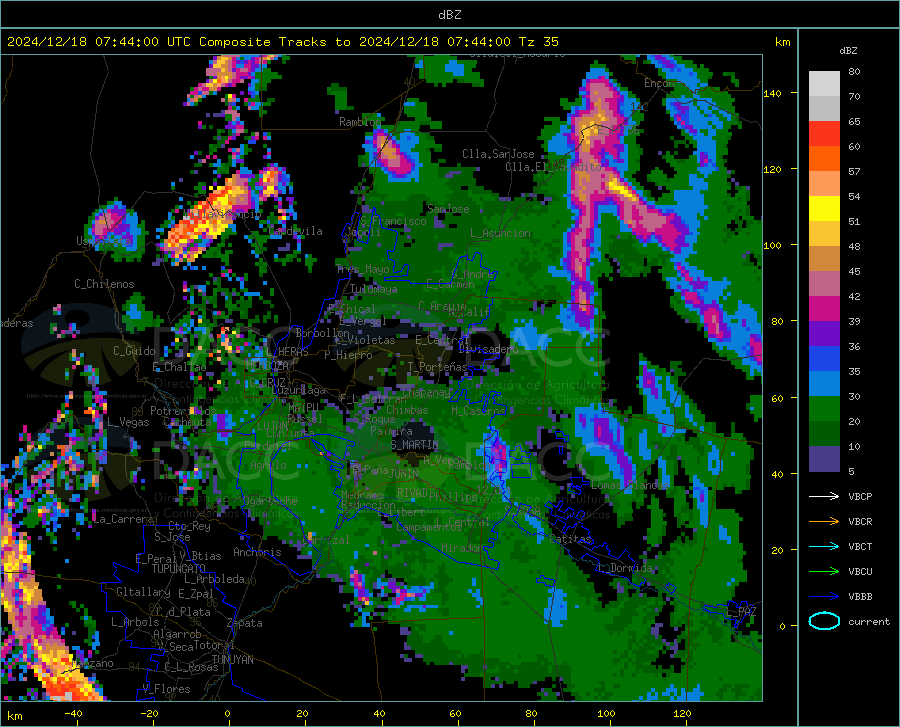Click the 'km' label beside the header line
This screenshot has width=900, height=727.
click(782, 42)
